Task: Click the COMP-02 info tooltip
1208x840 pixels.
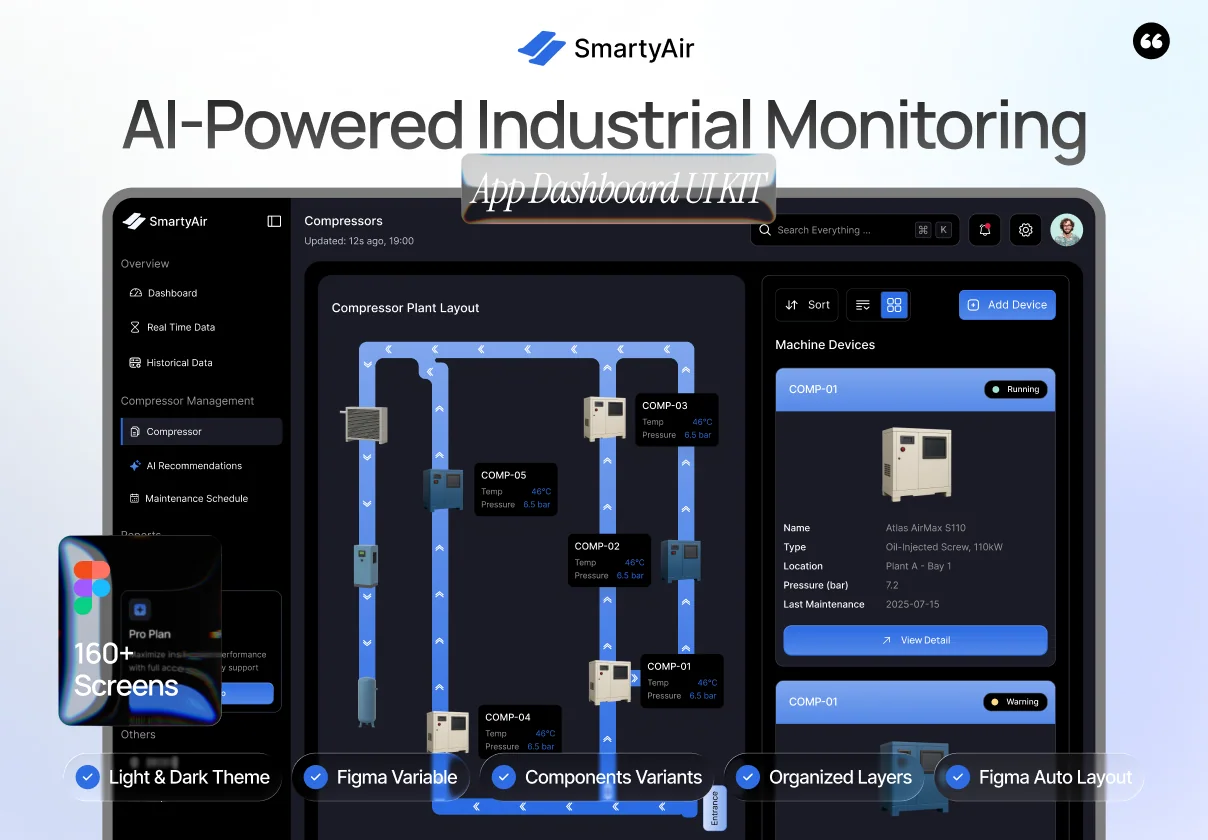Action: (x=610, y=560)
